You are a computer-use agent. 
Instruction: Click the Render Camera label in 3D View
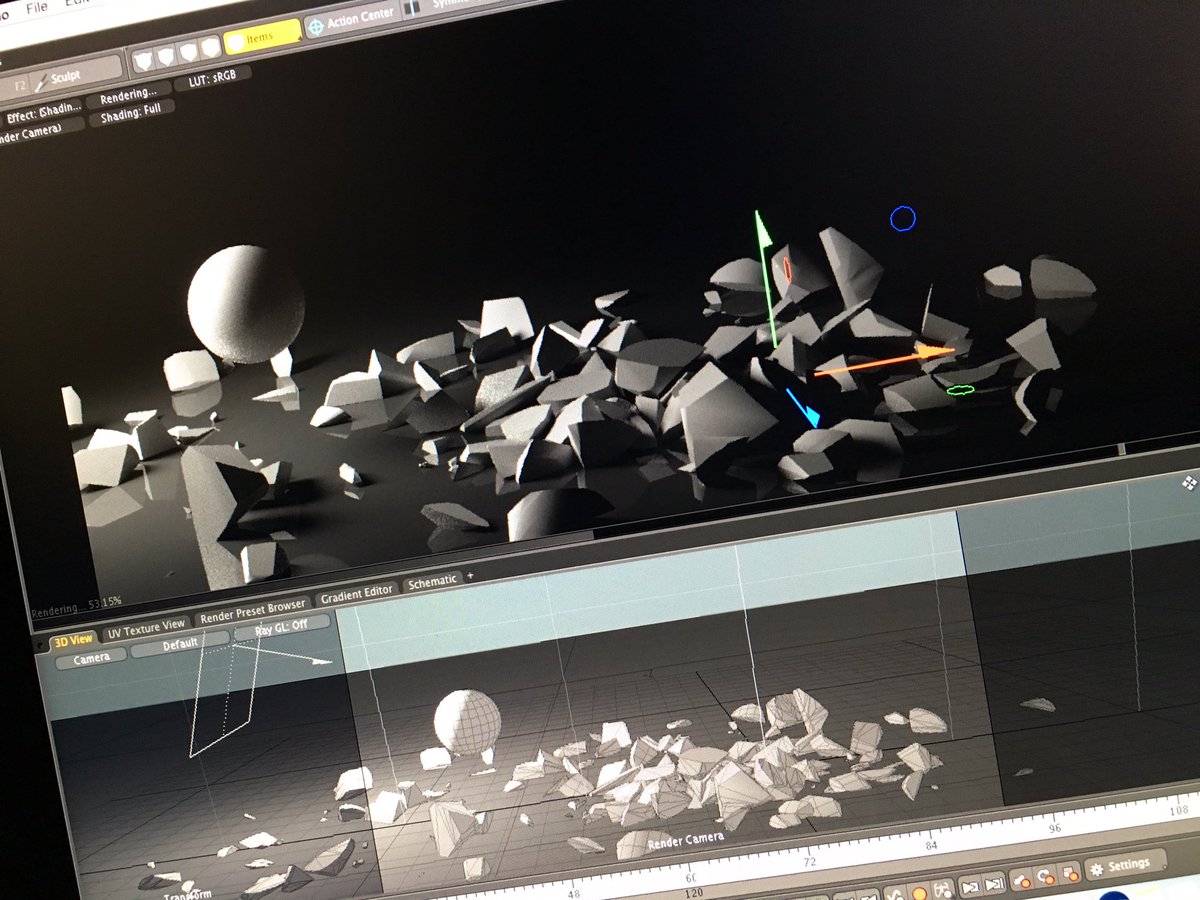click(x=685, y=840)
